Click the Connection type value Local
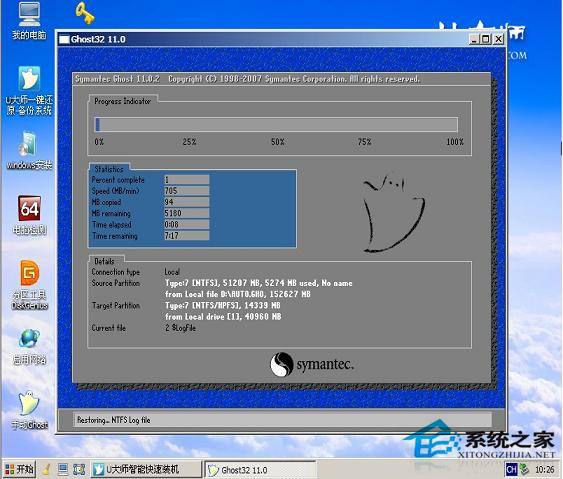This screenshot has height=479, width=563. pos(172,272)
